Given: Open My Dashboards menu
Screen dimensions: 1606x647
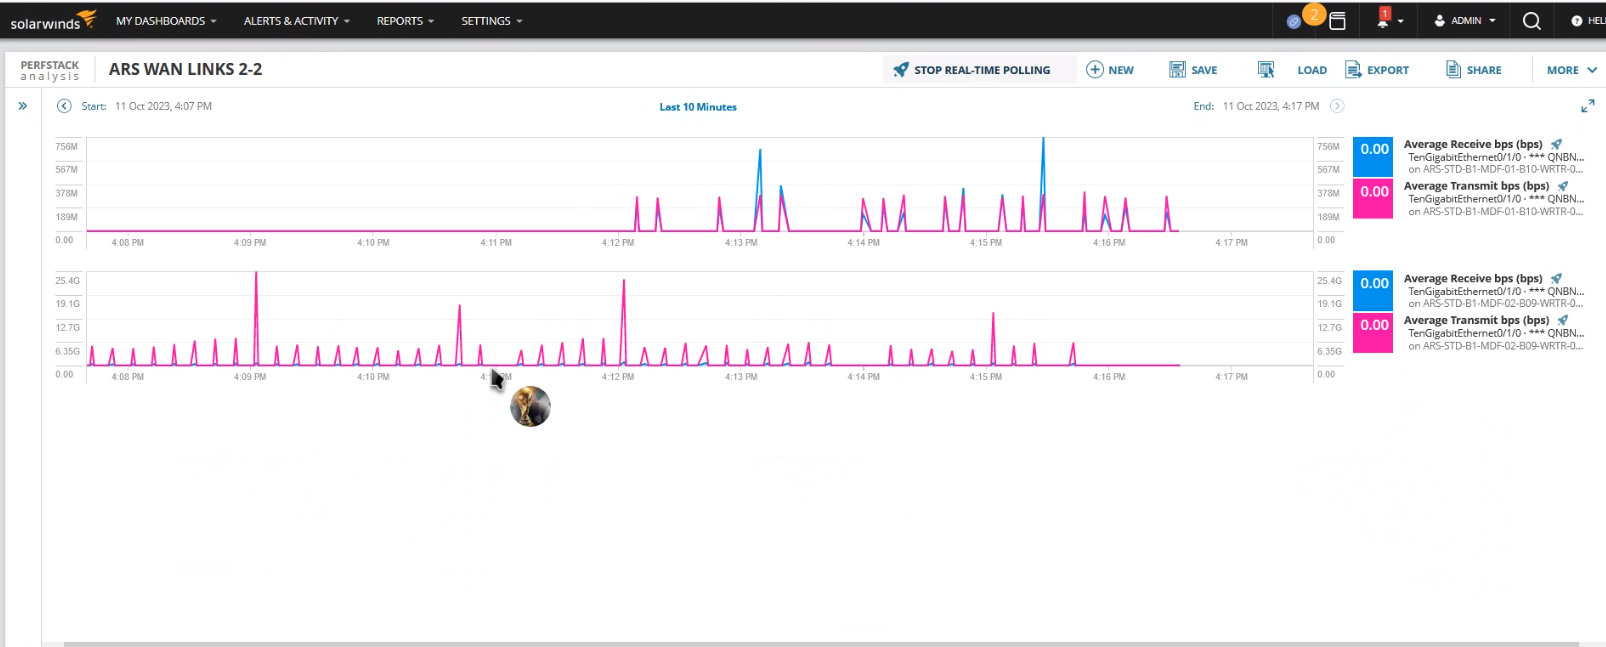Looking at the screenshot, I should tap(166, 21).
